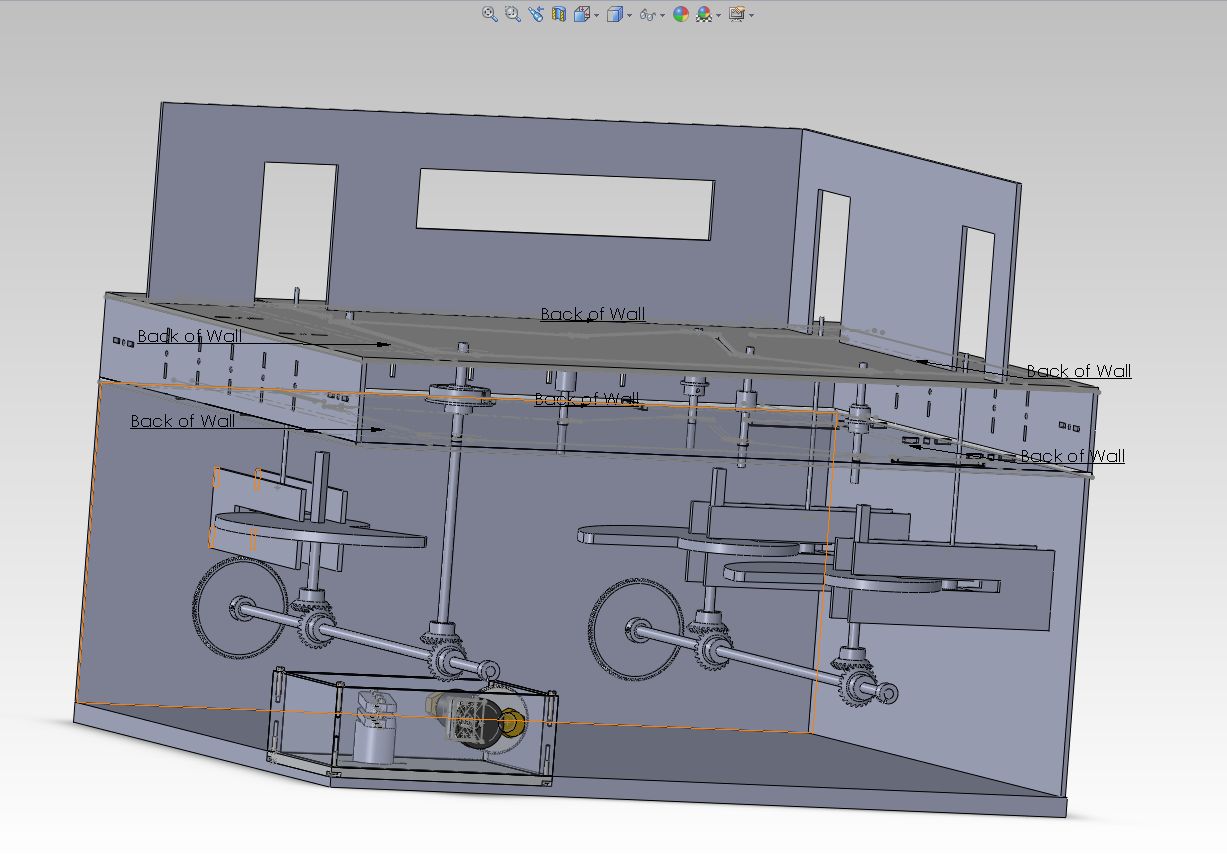
Task: Activate the Zoom to Area tool
Action: pyautogui.click(x=512, y=14)
